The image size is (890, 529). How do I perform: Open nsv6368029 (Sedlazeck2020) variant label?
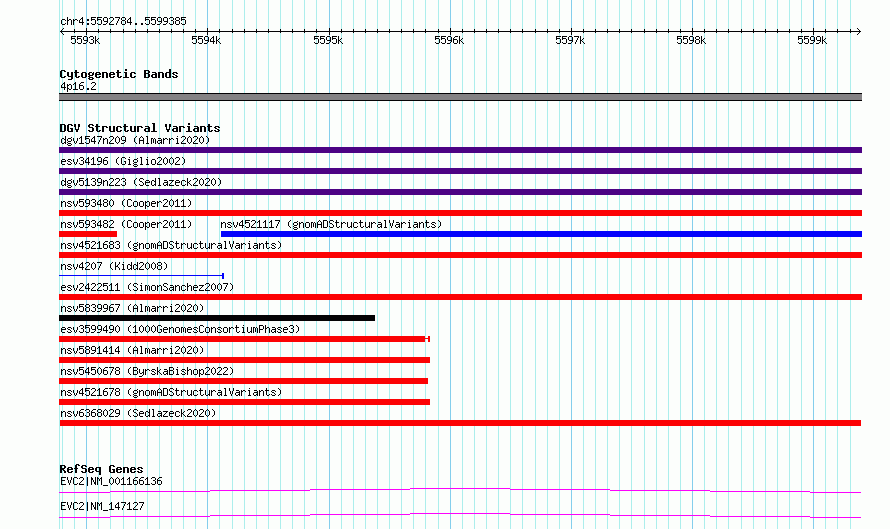point(138,413)
